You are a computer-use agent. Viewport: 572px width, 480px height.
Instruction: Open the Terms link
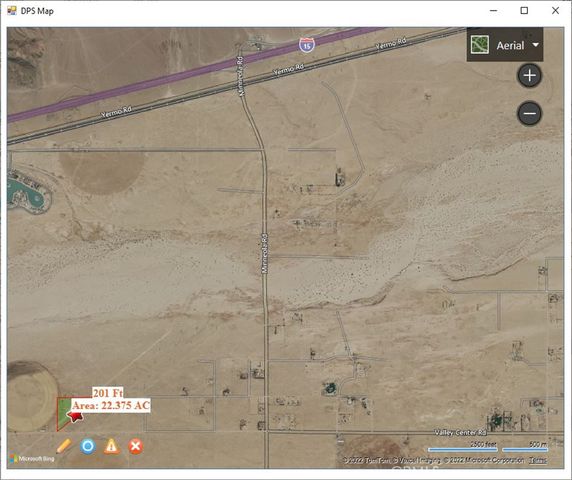click(538, 460)
